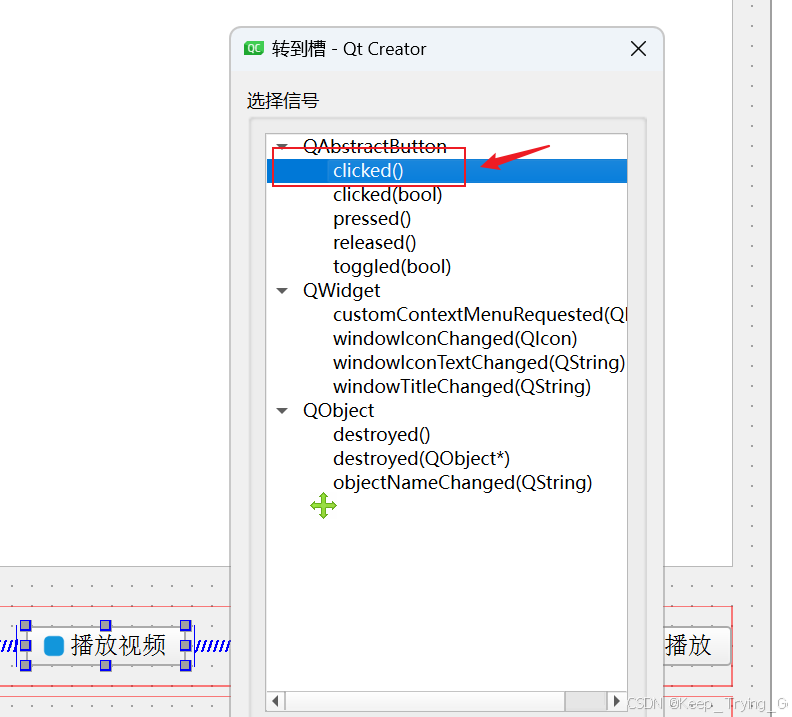Choose the pressed() signal
792x717 pixels.
pyautogui.click(x=372, y=219)
